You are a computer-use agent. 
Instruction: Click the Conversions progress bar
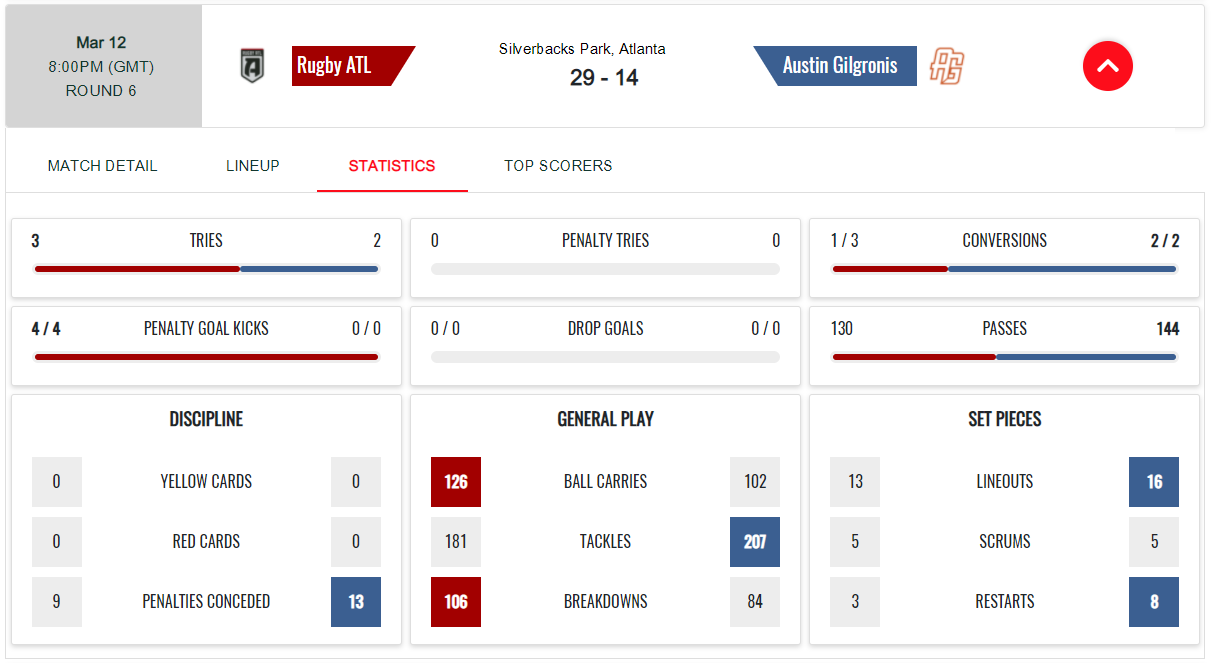point(1004,269)
